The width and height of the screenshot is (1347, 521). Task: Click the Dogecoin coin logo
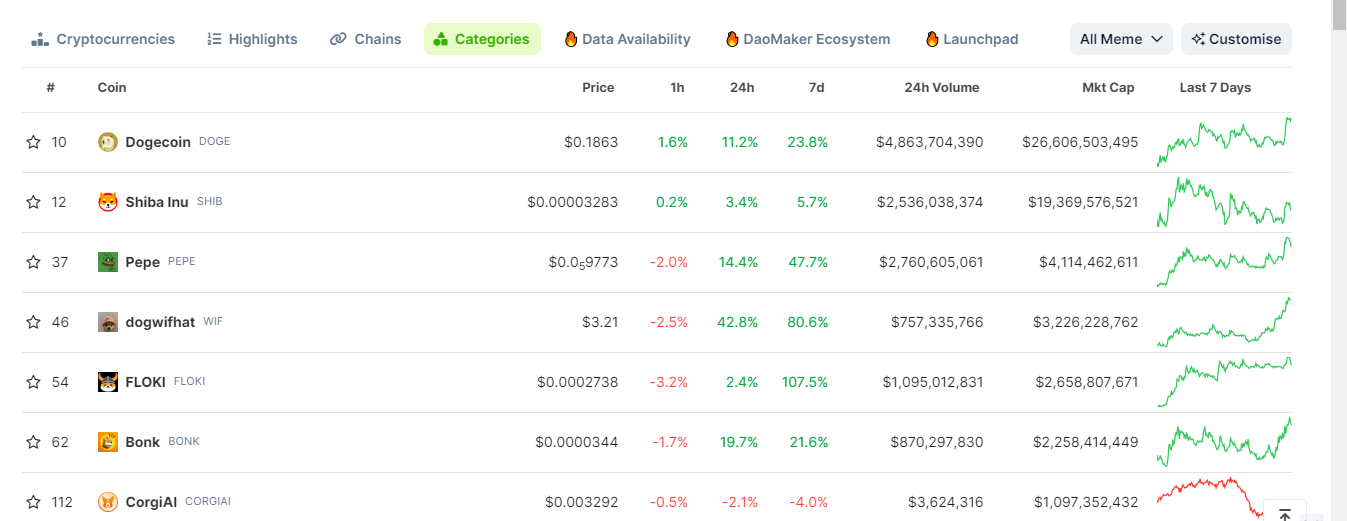point(108,142)
